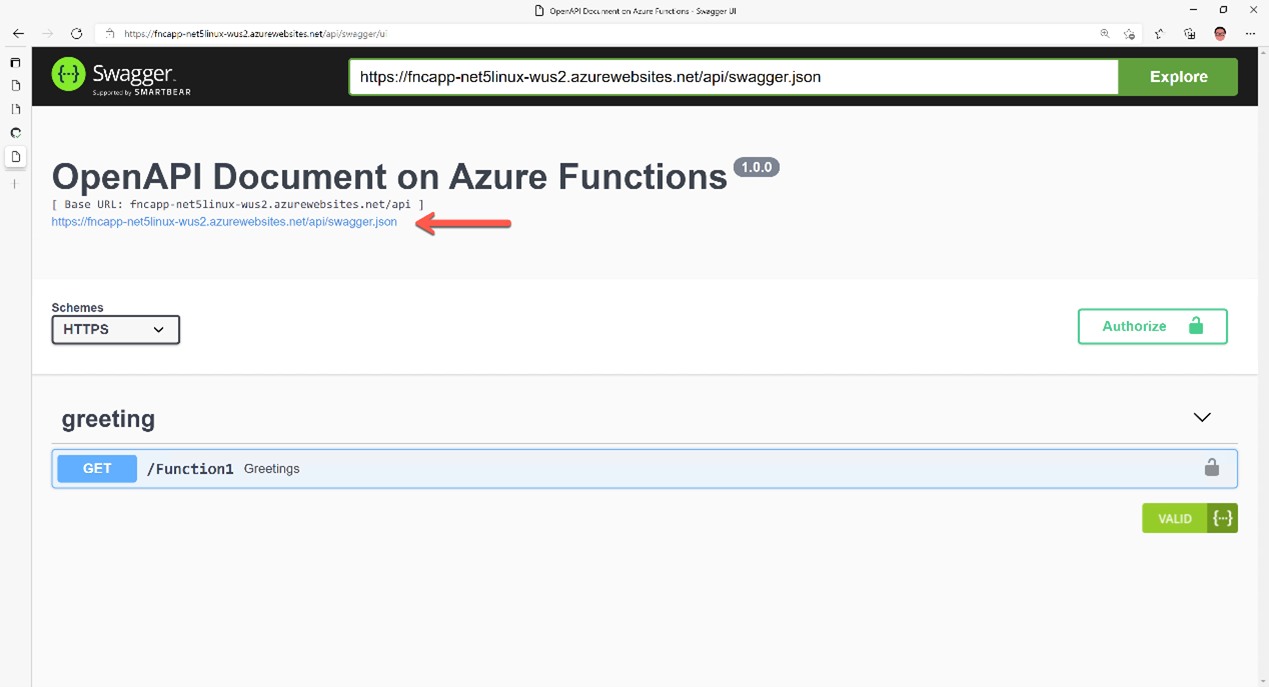Image resolution: width=1269 pixels, height=687 pixels.
Task: Open the user profile avatar
Action: click(x=1220, y=33)
